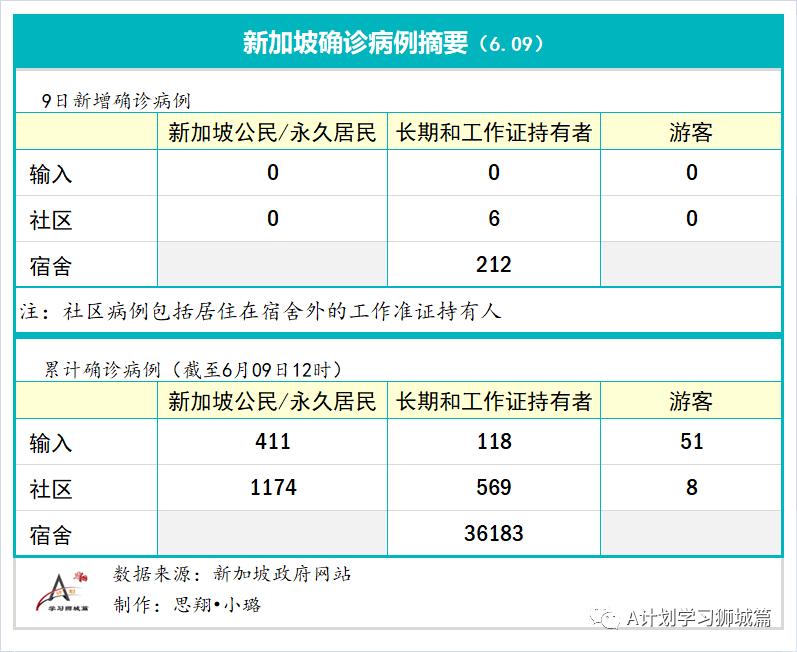Screen dimensions: 797x652
Task: Click the cumulative community tourists value 8
Action: click(692, 487)
